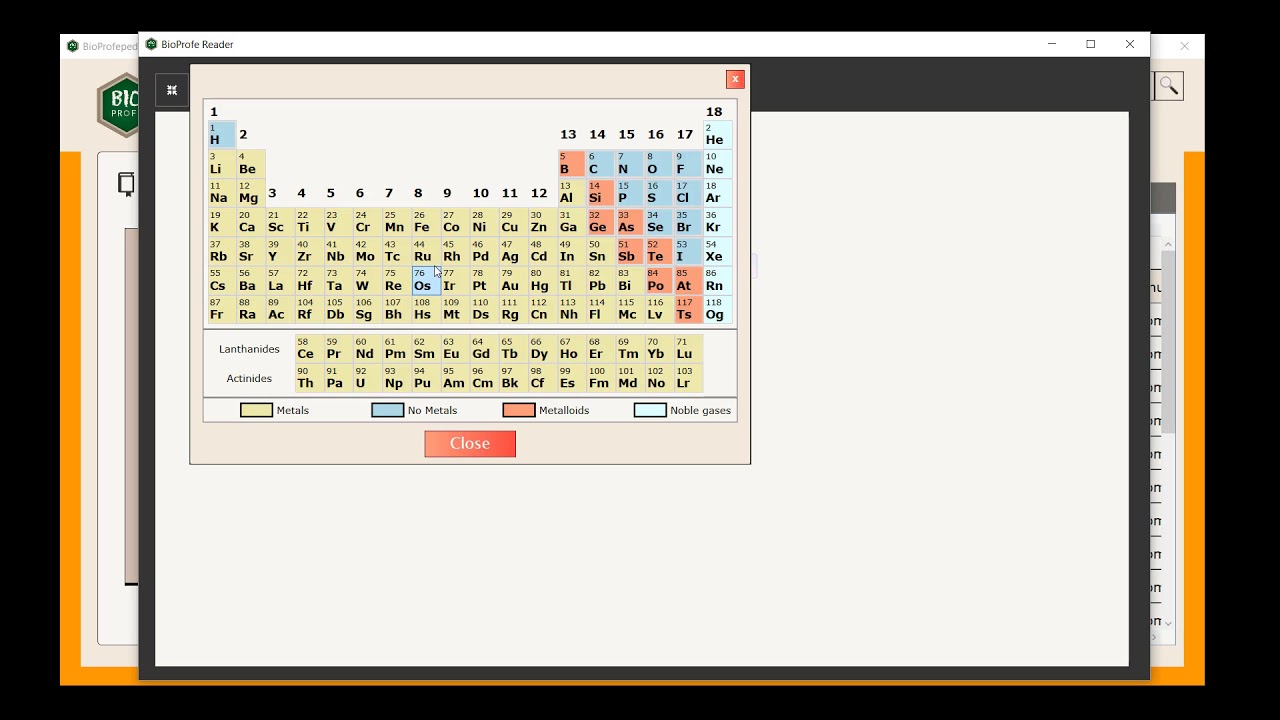The height and width of the screenshot is (720, 1280).
Task: Click the Noble gases legend swatch
Action: pyautogui.click(x=650, y=410)
